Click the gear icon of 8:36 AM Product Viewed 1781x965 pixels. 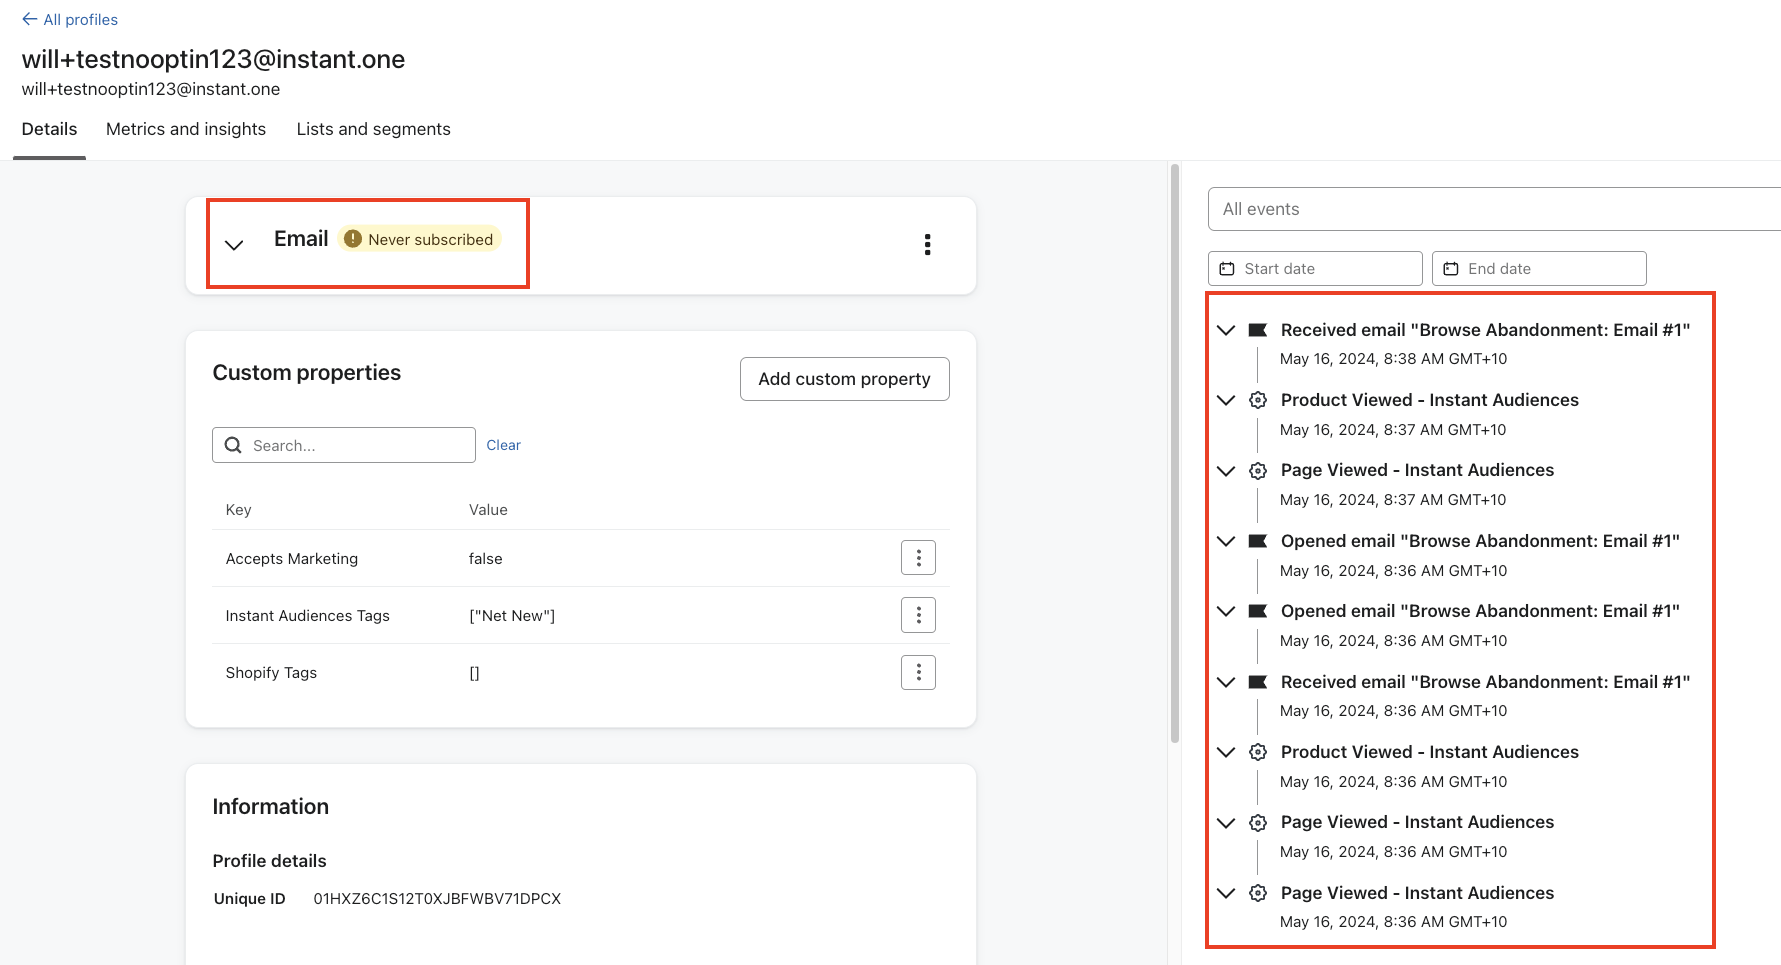[1258, 752]
